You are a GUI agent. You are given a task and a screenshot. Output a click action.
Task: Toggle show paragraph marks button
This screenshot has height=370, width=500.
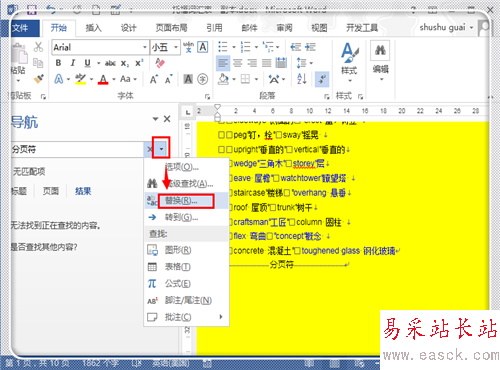pos(322,79)
